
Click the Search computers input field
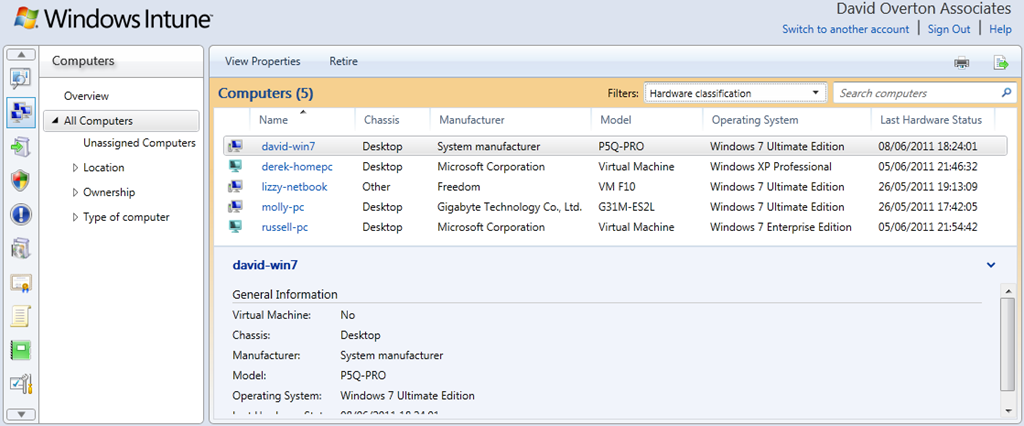pyautogui.click(x=918, y=93)
